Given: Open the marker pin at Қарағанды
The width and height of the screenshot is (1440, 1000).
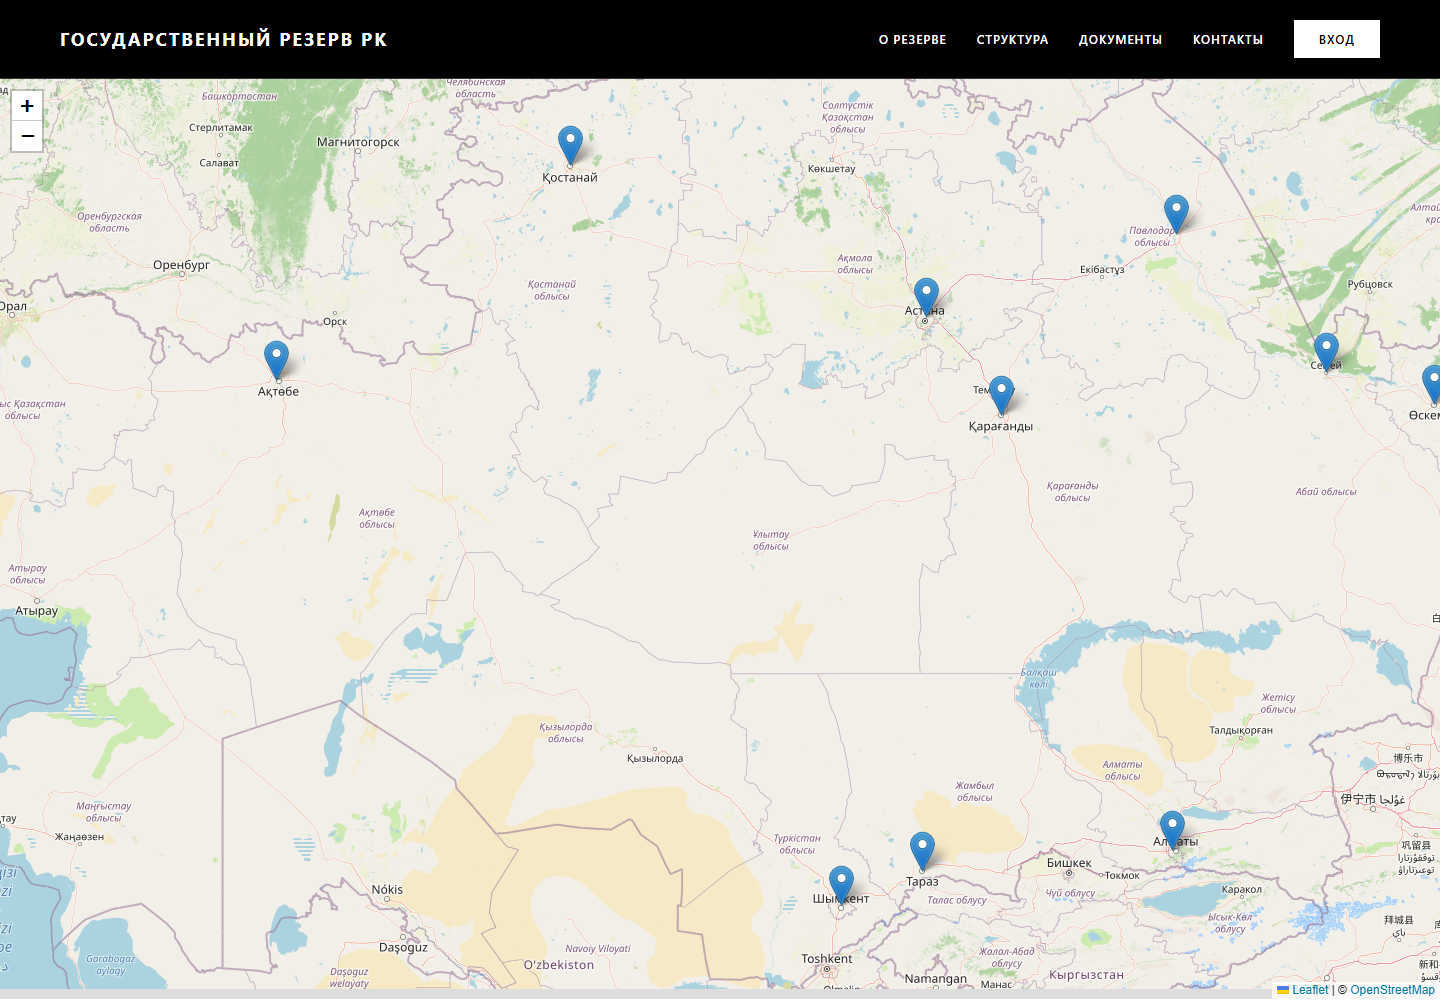Looking at the screenshot, I should click(x=1001, y=395).
